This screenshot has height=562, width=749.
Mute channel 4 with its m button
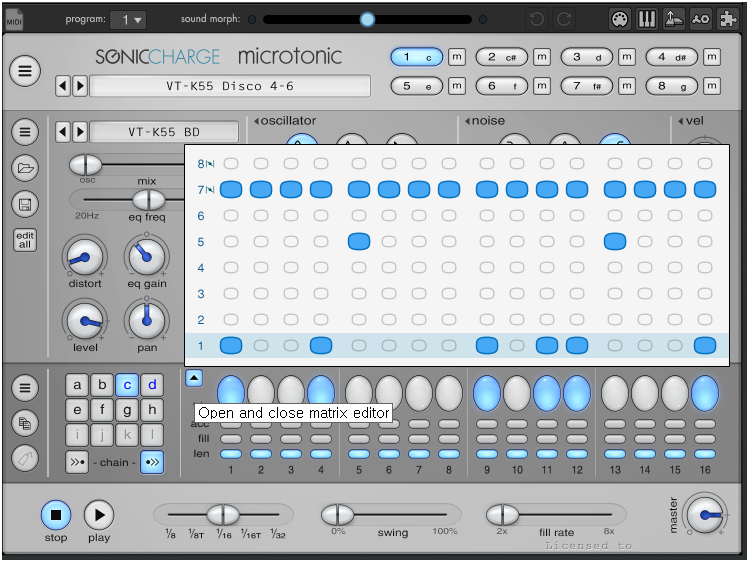click(712, 57)
